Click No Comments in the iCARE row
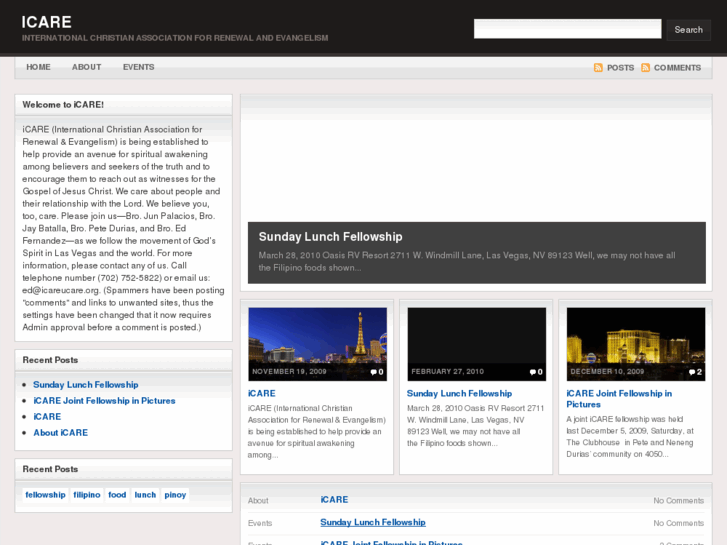This screenshot has height=545, width=727. point(679,500)
